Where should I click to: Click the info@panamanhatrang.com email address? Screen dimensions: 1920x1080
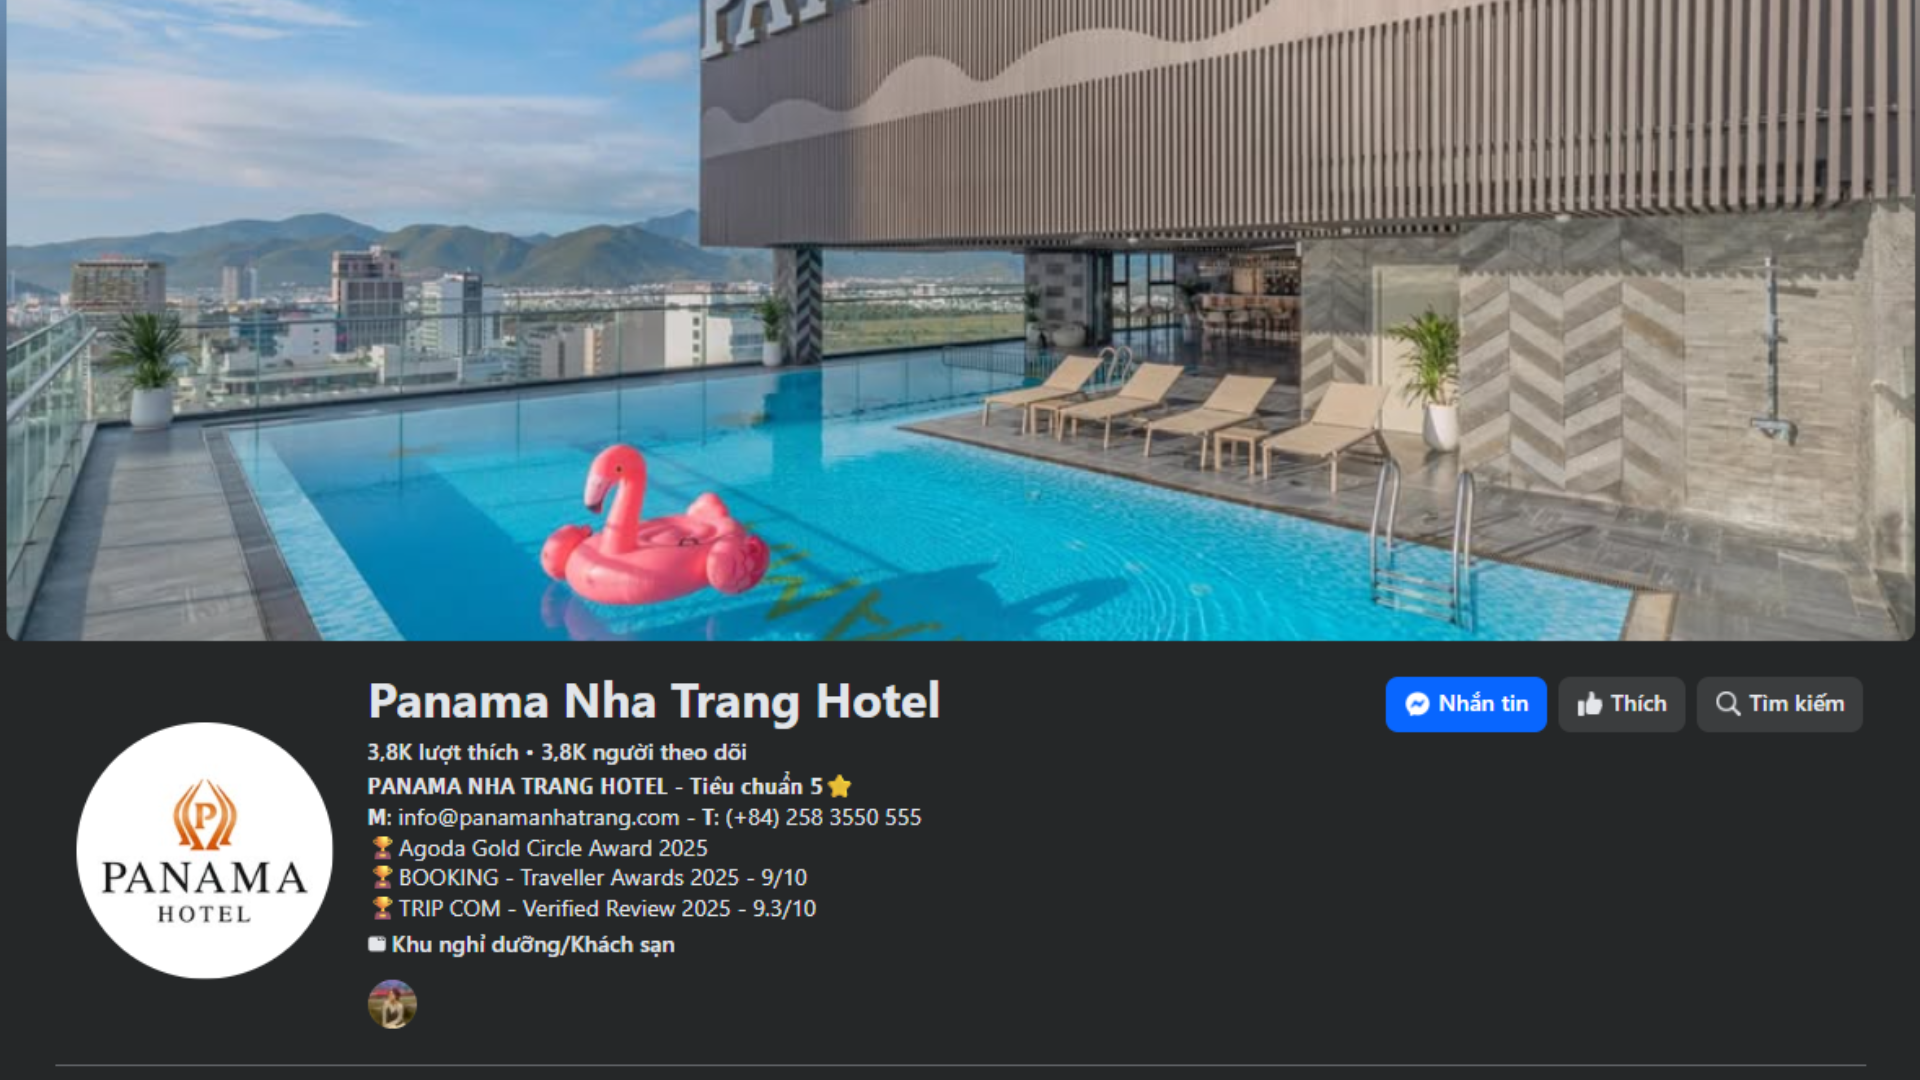pyautogui.click(x=538, y=818)
